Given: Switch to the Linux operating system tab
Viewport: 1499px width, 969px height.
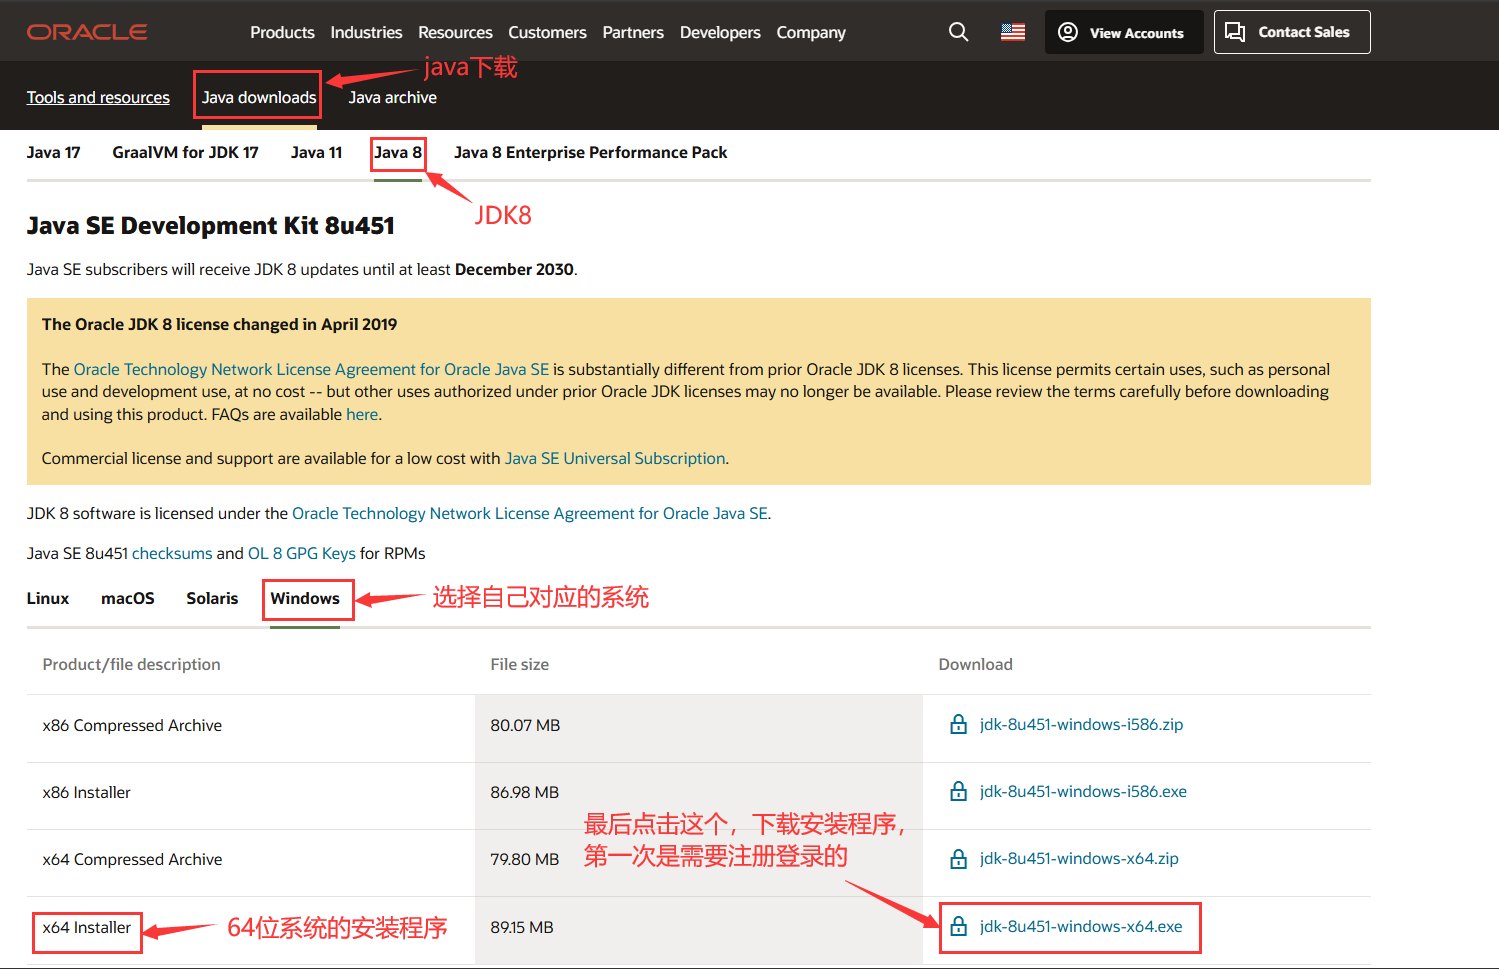Looking at the screenshot, I should [47, 598].
